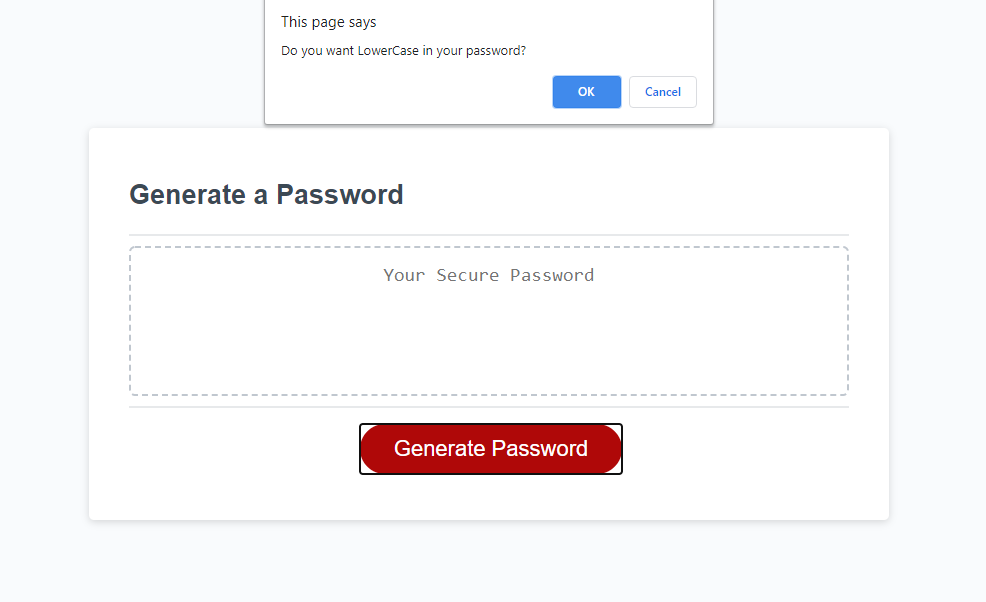Trigger password generation with the red button
This screenshot has width=986, height=602.
(x=490, y=448)
